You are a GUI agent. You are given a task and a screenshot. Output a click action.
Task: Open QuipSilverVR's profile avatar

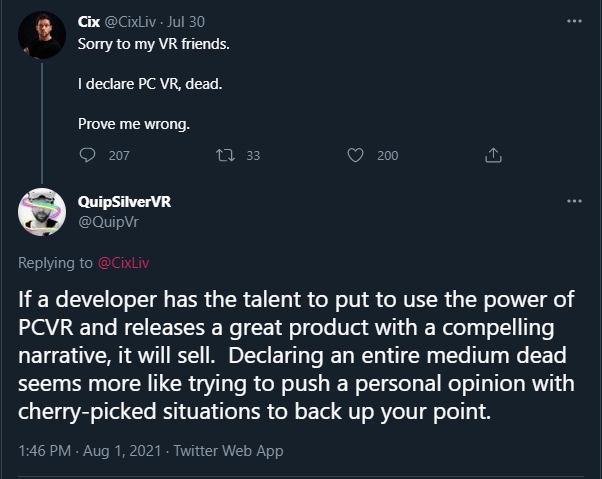[42, 211]
